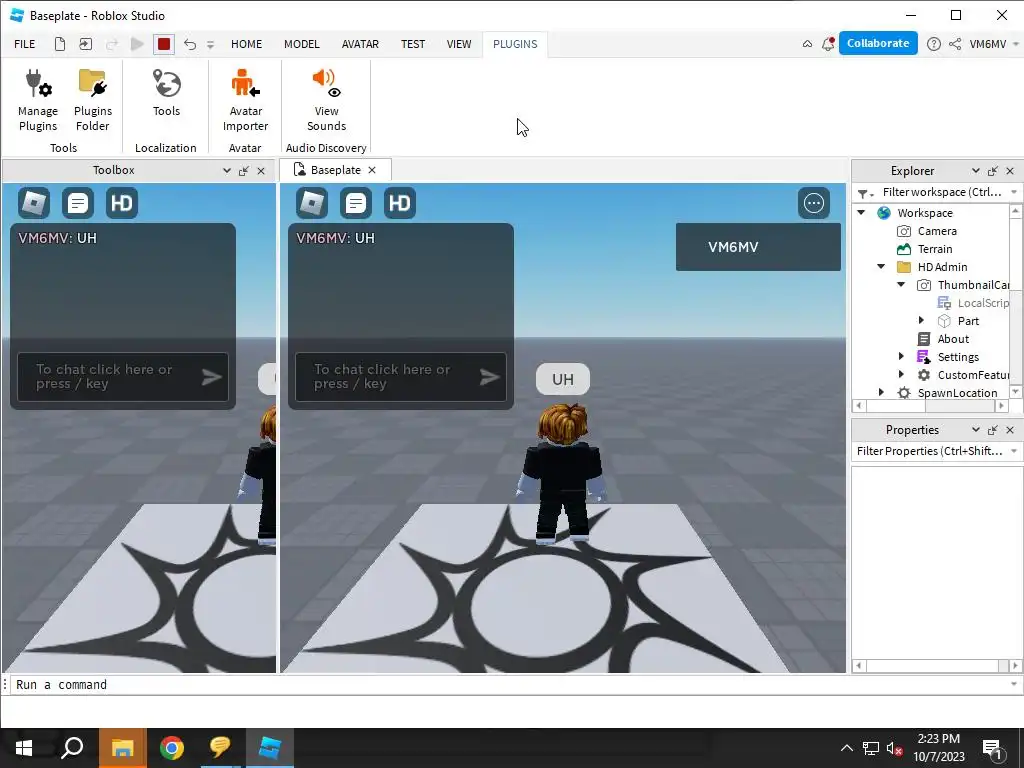Click the Roblox menu icon in Toolbox panel view
The height and width of the screenshot is (768, 1024).
[x=34, y=203]
